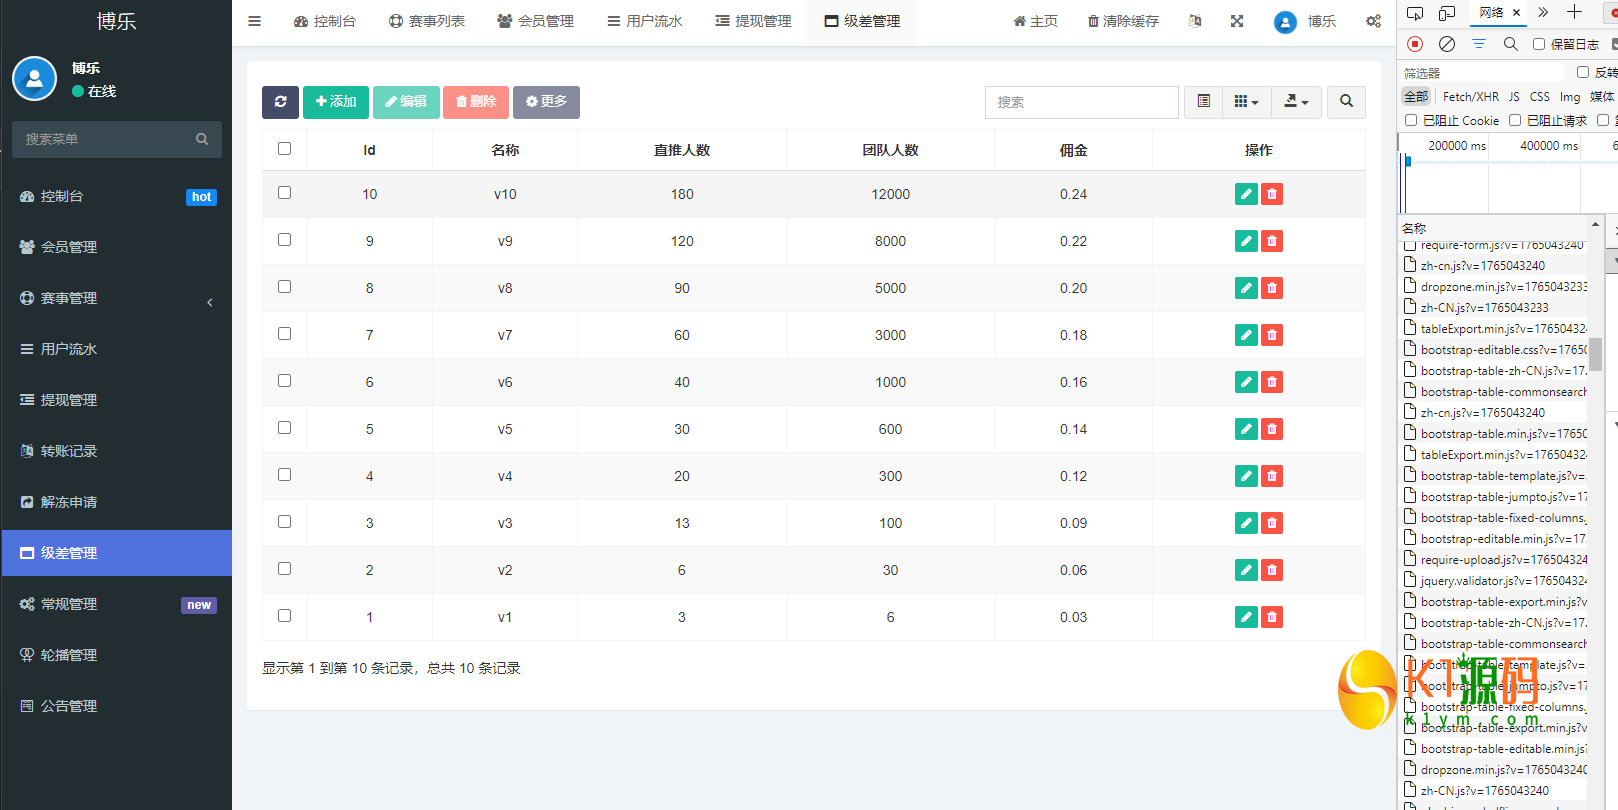
Task: Open the export dropdown in table toolbar
Action: coord(1297,102)
